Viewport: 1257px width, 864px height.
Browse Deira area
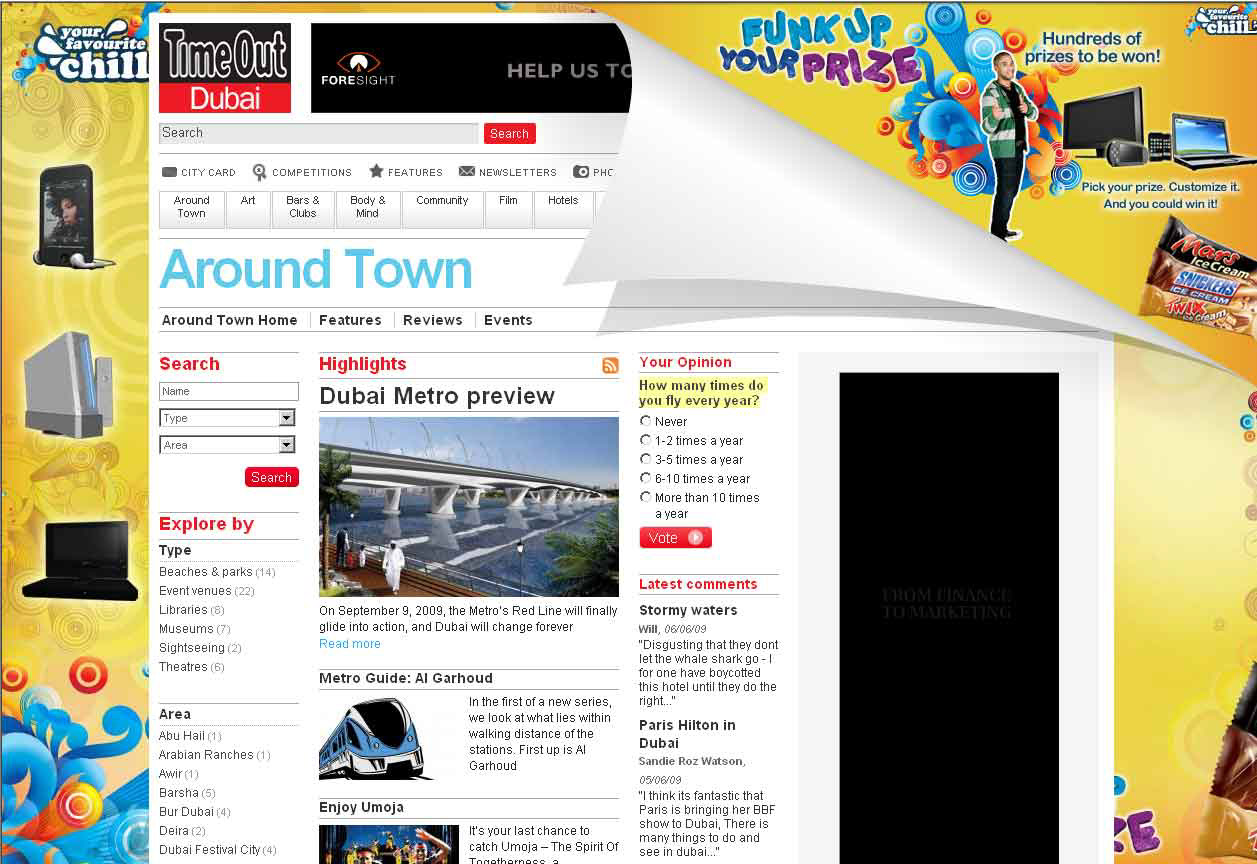(x=182, y=831)
